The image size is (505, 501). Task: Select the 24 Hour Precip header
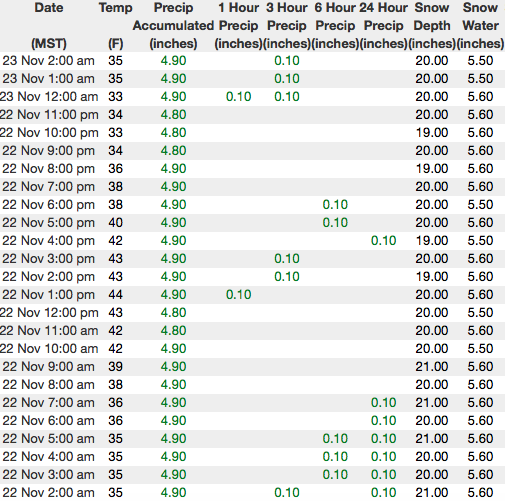click(x=383, y=26)
